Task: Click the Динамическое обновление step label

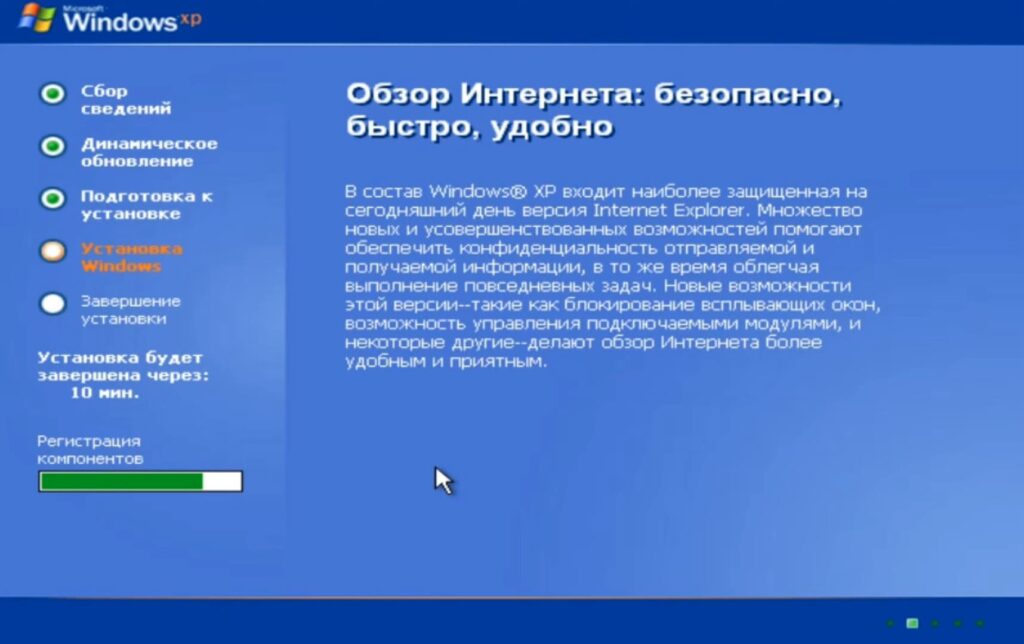Action: coord(149,152)
